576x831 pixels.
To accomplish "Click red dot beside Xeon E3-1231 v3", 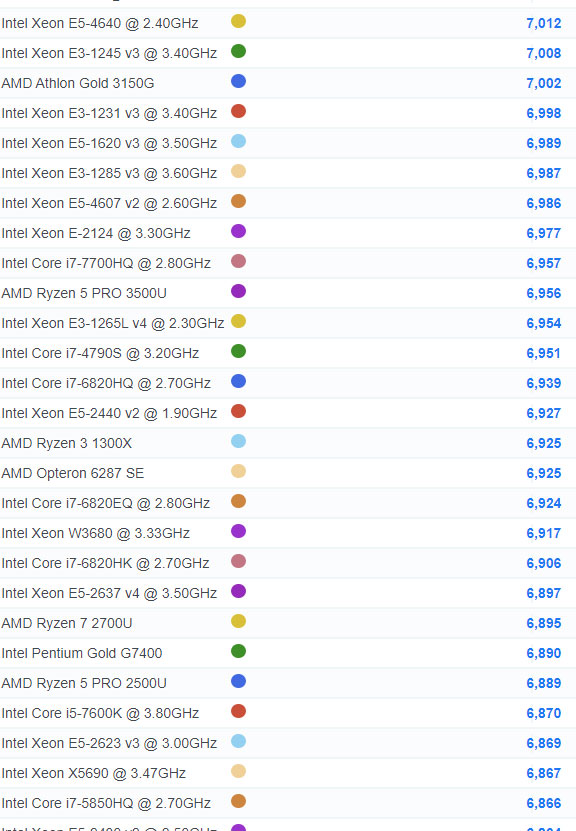I will point(238,111).
